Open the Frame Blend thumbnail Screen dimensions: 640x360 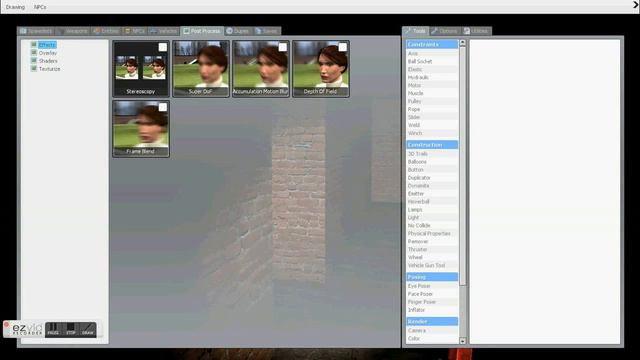(141, 129)
